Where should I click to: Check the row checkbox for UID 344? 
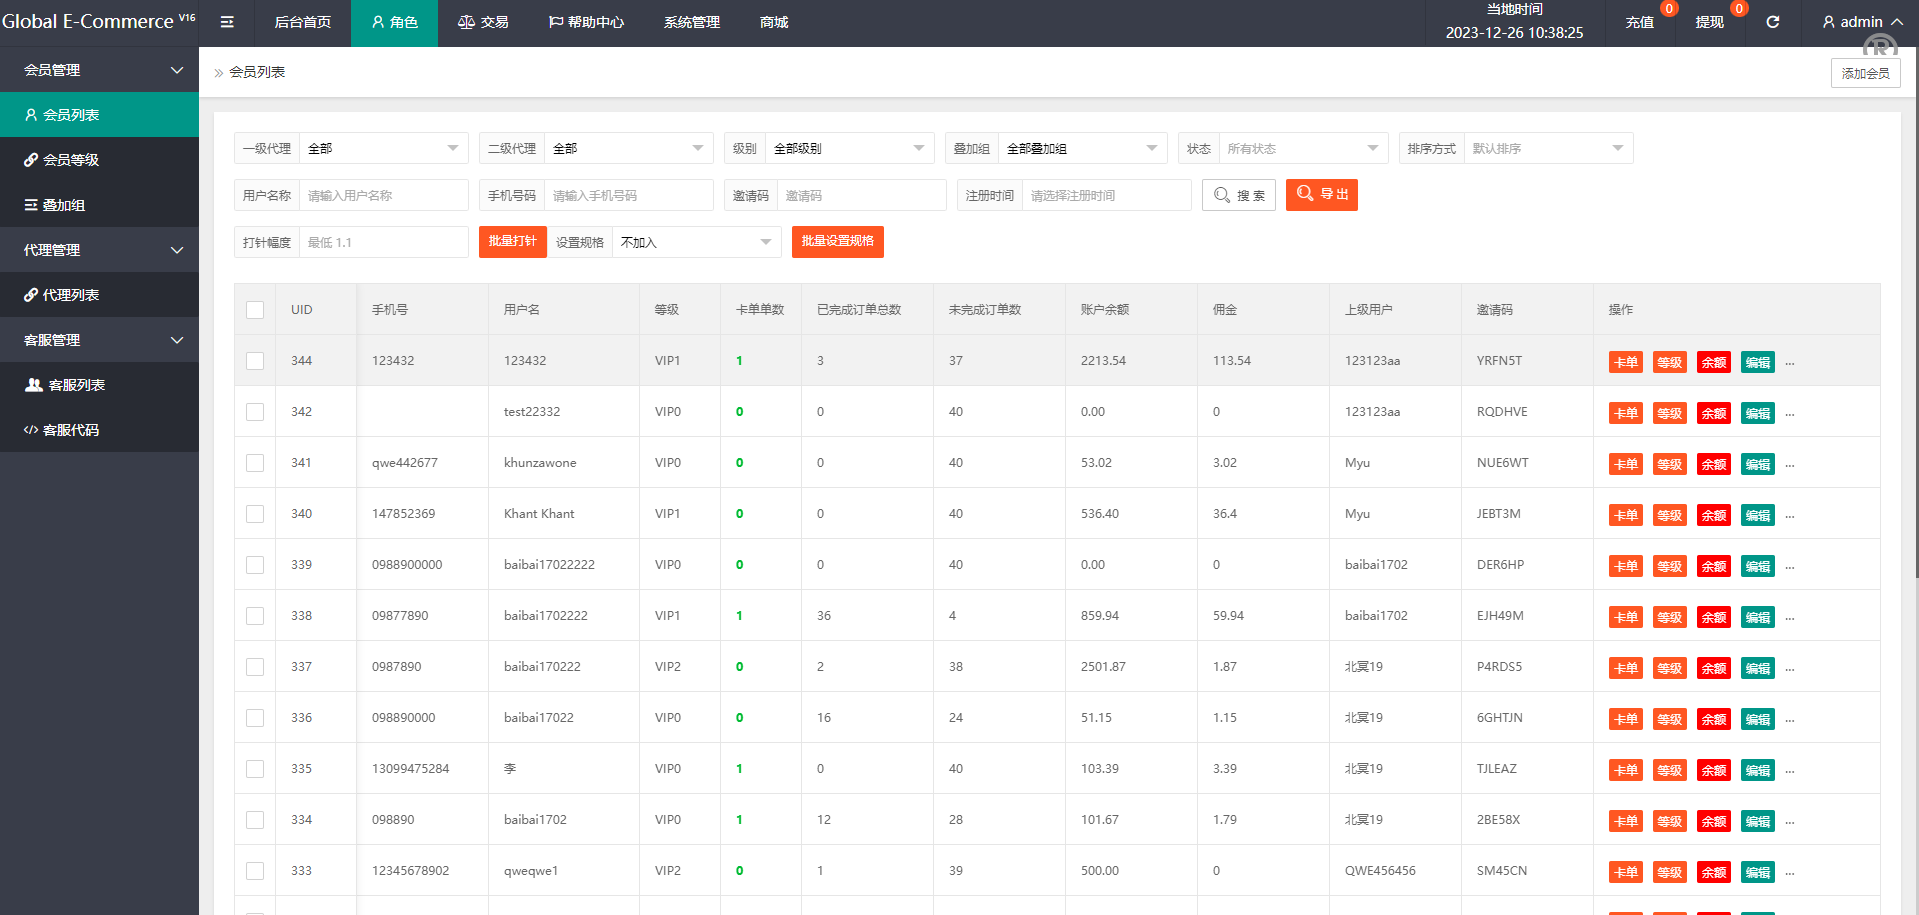(x=255, y=361)
